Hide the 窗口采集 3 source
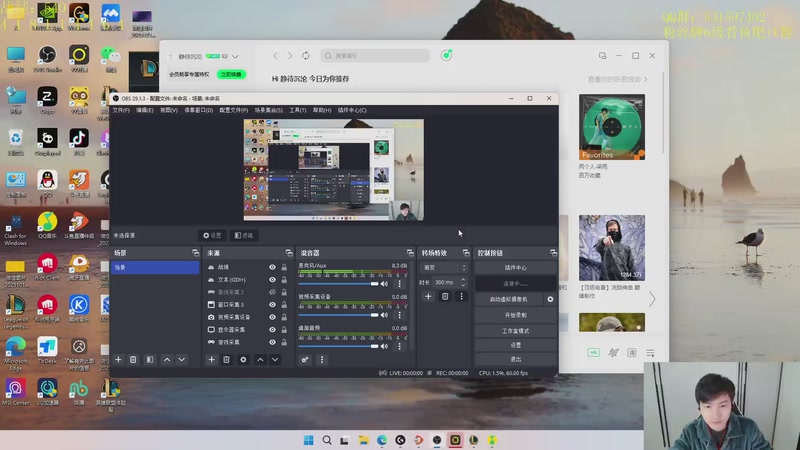 click(272, 305)
